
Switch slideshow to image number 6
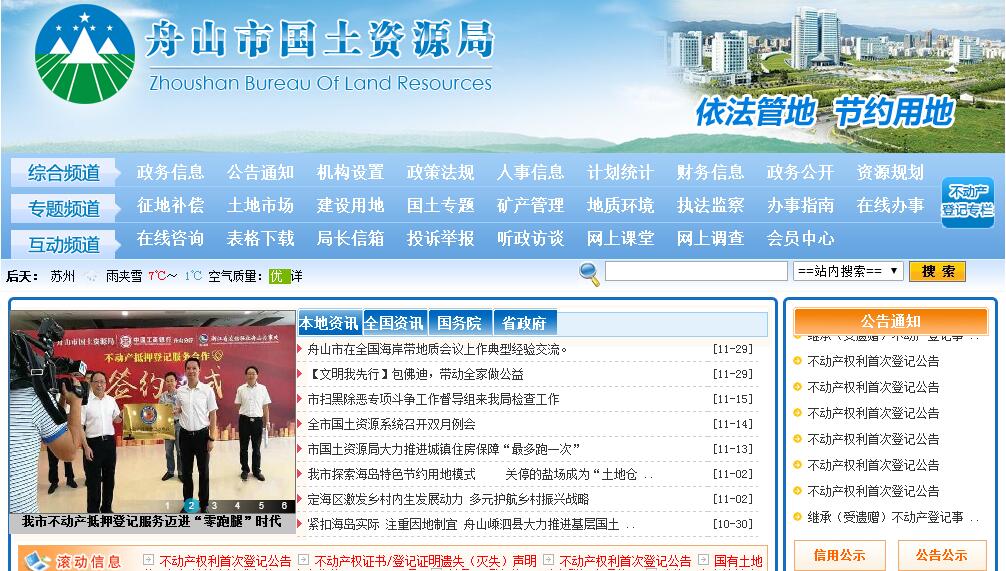pyautogui.click(x=285, y=506)
